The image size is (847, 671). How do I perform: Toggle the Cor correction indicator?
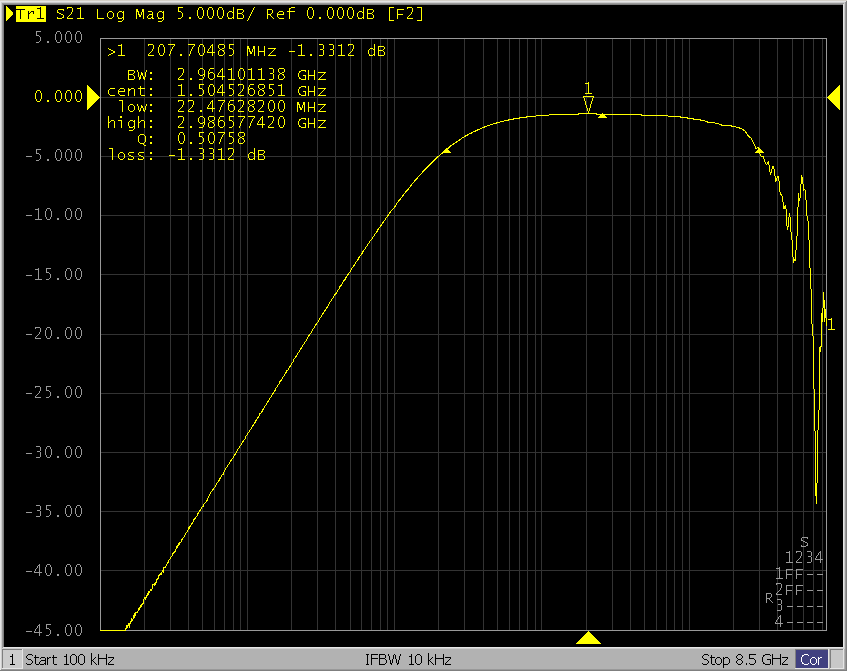tap(810, 660)
